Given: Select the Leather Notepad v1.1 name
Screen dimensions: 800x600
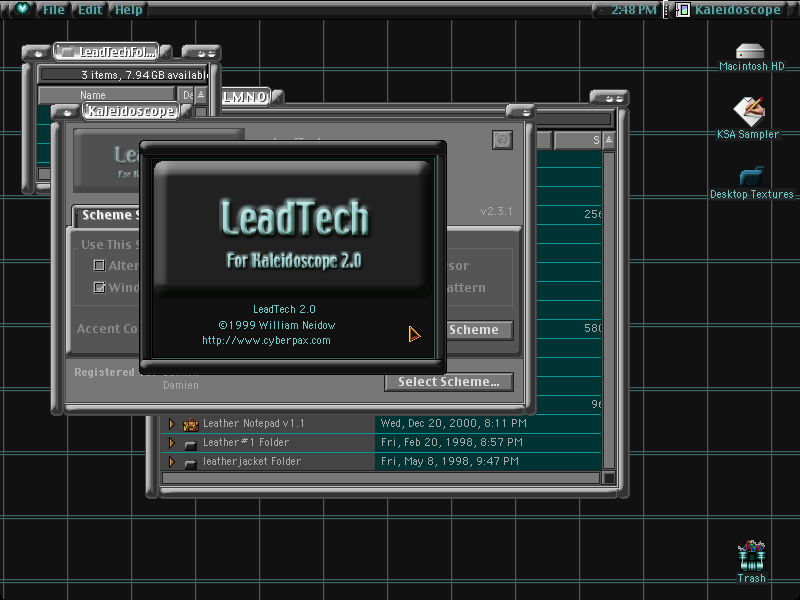Looking at the screenshot, I should coord(254,423).
